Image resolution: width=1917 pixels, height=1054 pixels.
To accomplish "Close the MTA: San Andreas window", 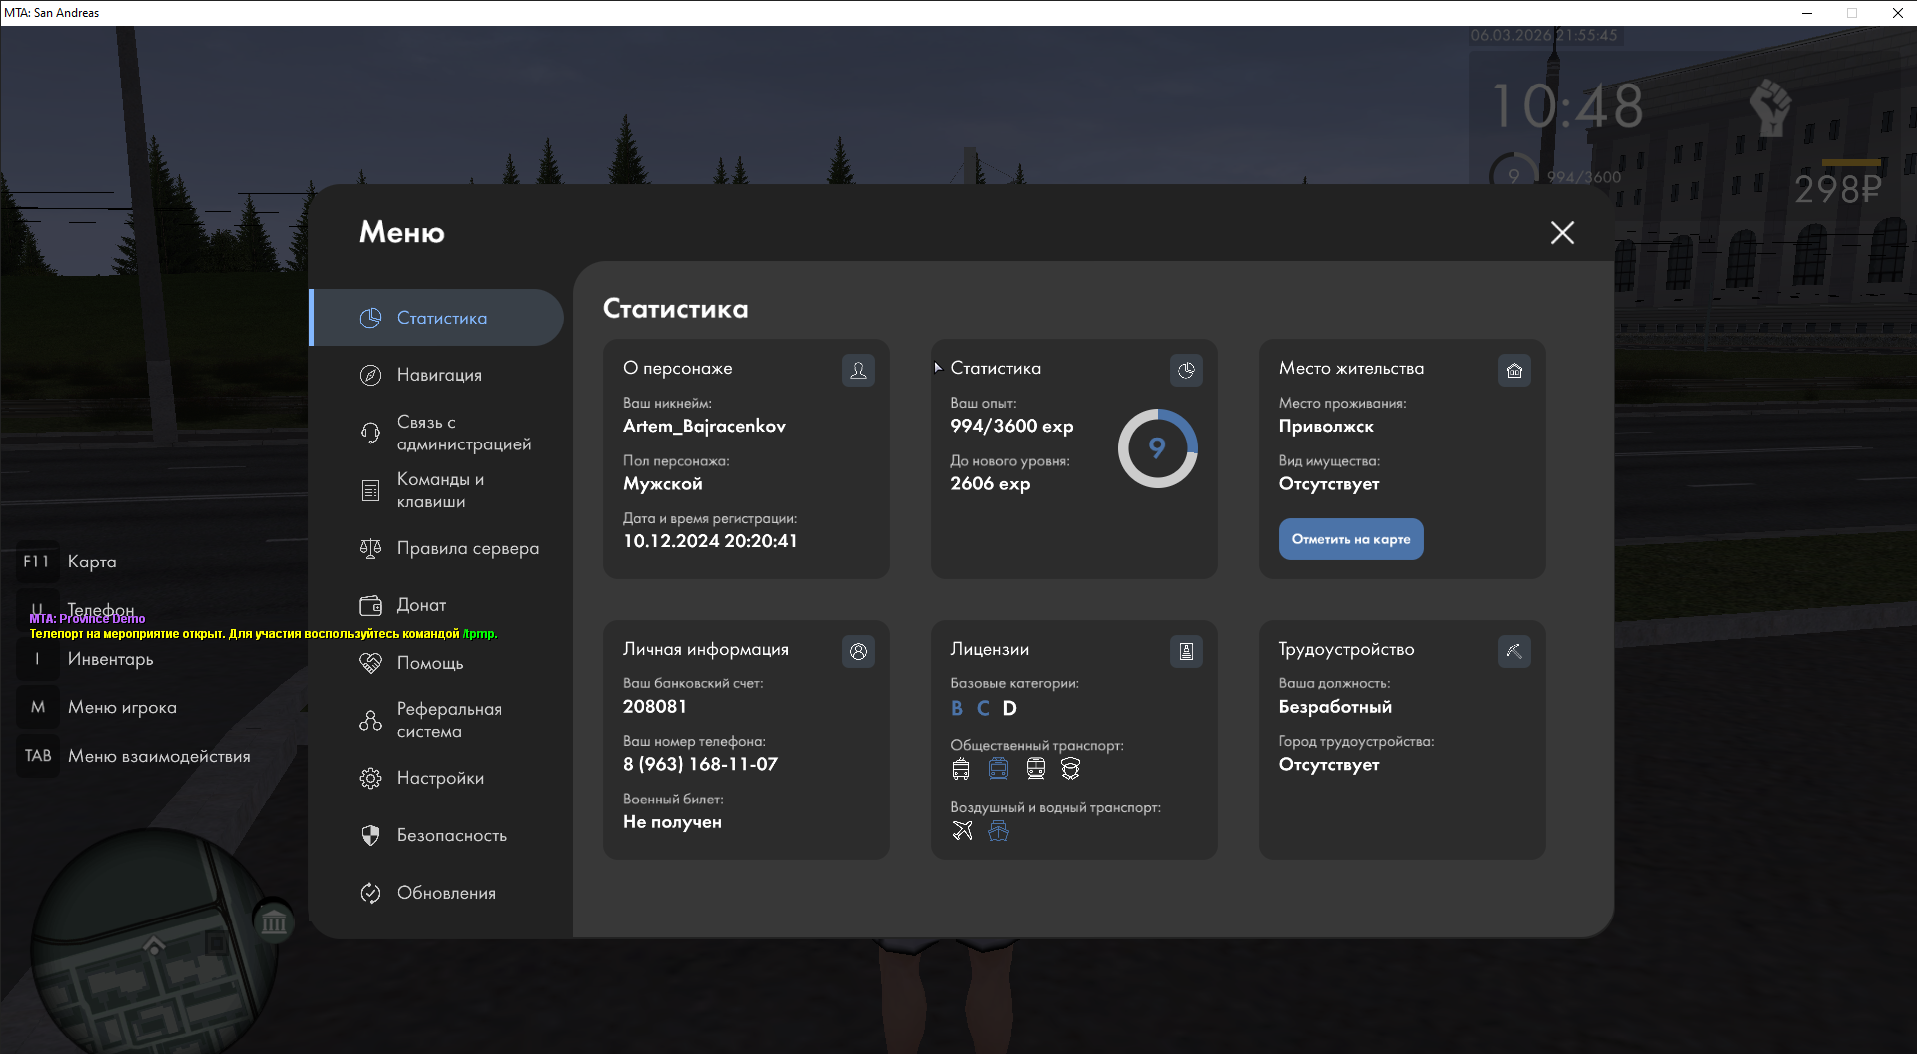I will tap(1897, 13).
